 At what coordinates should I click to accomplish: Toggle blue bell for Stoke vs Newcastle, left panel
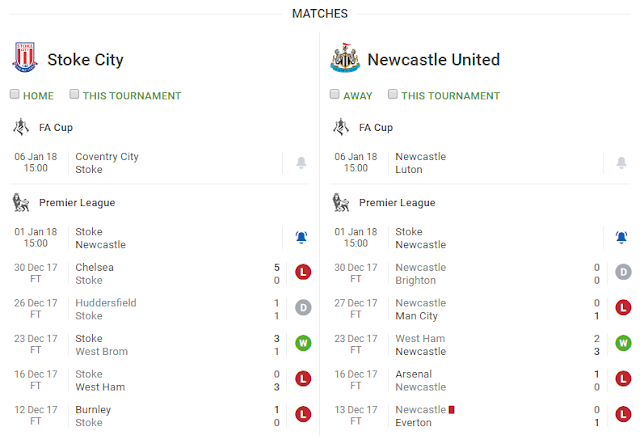pos(302,237)
